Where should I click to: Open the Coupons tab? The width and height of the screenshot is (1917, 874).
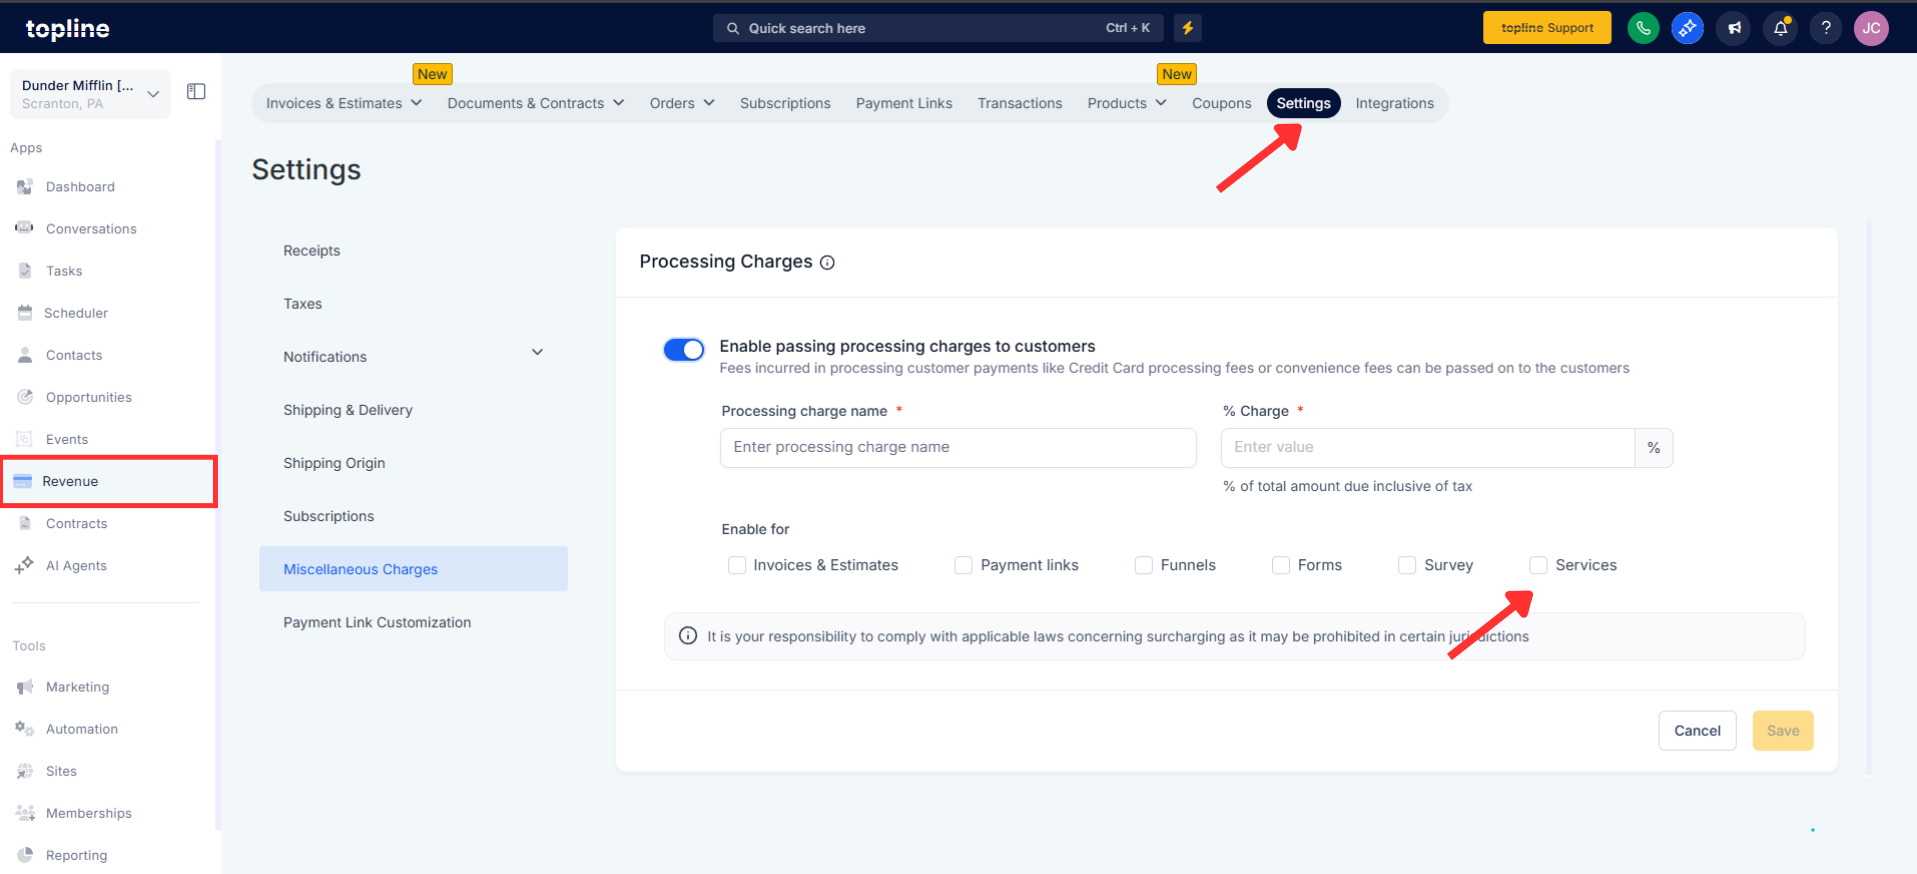point(1221,103)
